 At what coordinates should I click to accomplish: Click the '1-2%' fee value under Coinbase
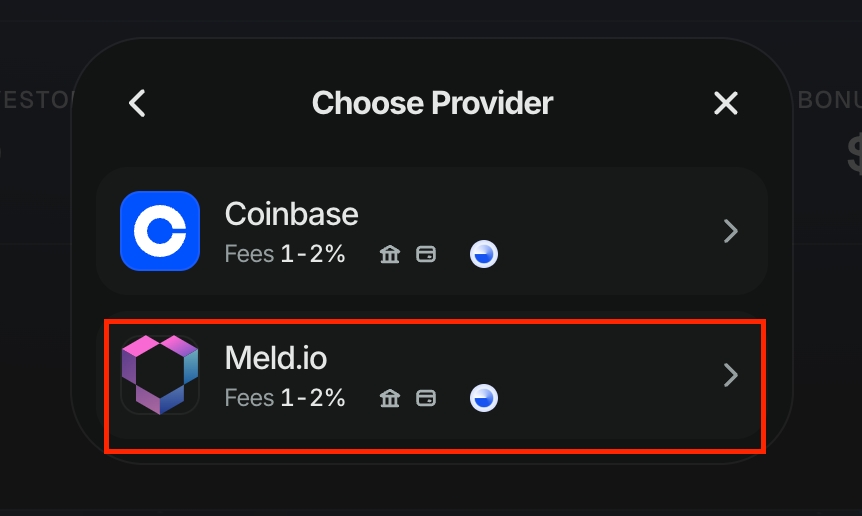[313, 255]
